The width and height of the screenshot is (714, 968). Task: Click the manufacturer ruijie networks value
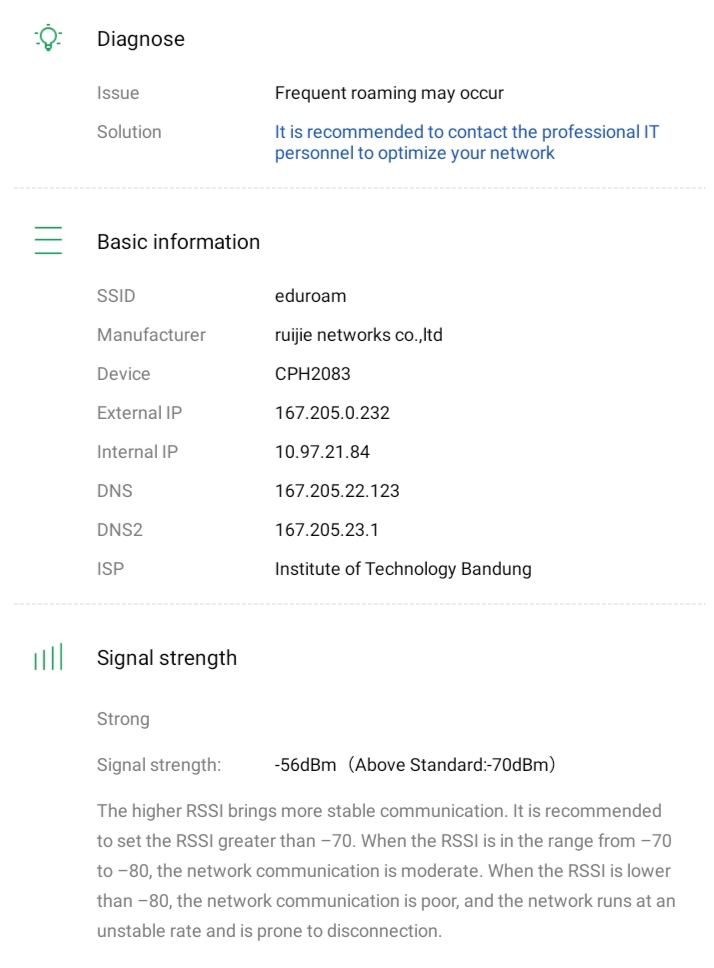pyautogui.click(x=359, y=335)
